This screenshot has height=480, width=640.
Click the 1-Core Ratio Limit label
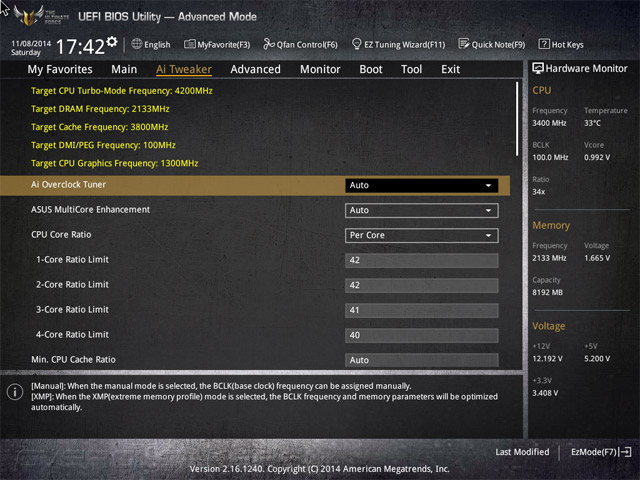pyautogui.click(x=72, y=260)
